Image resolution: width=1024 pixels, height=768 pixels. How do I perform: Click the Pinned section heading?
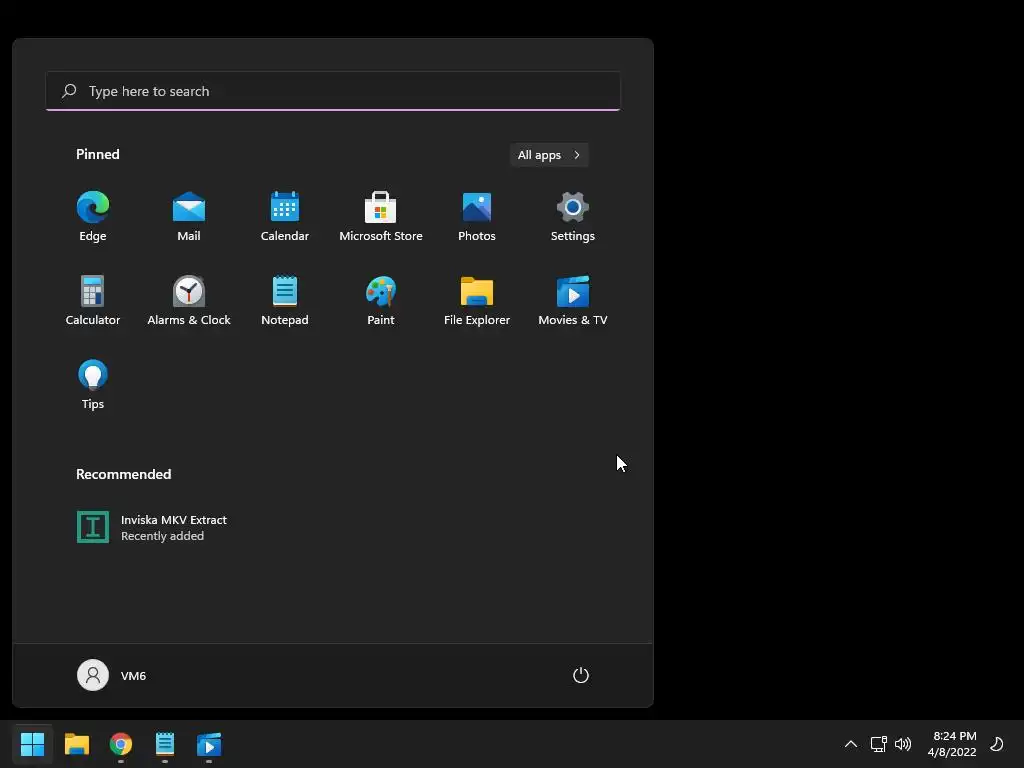coord(97,154)
